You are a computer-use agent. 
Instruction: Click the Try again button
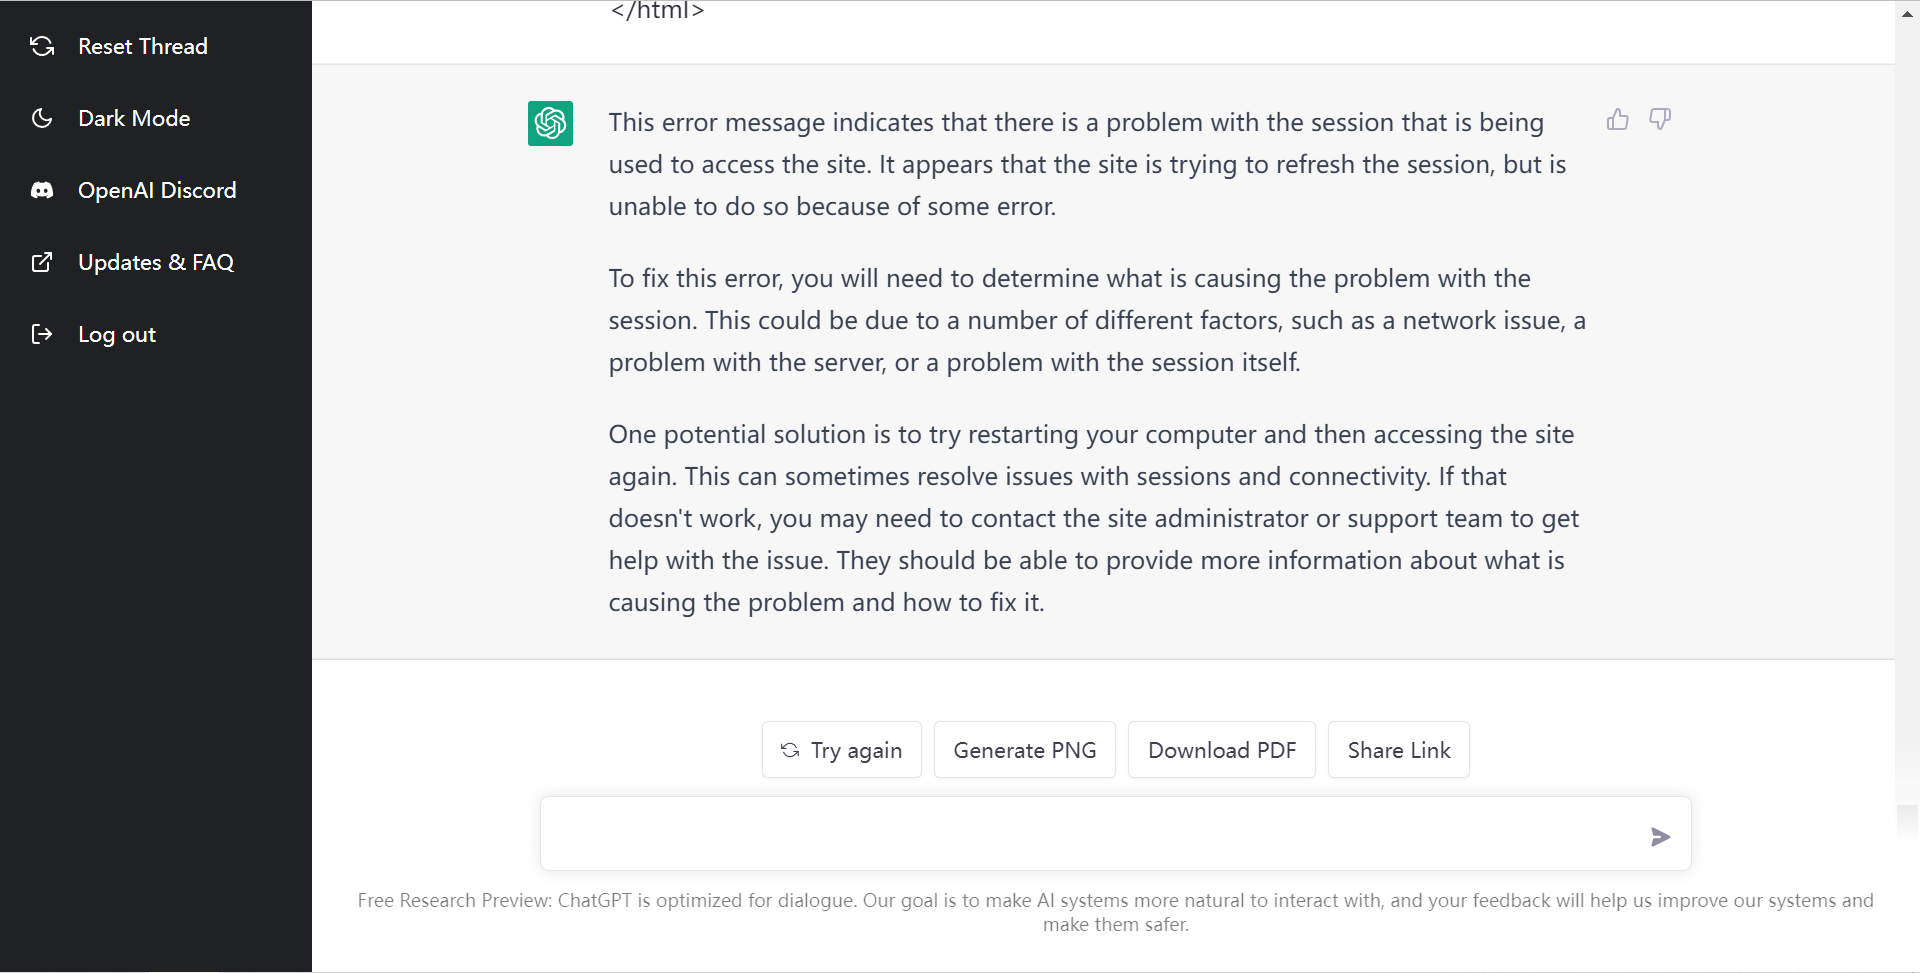841,750
